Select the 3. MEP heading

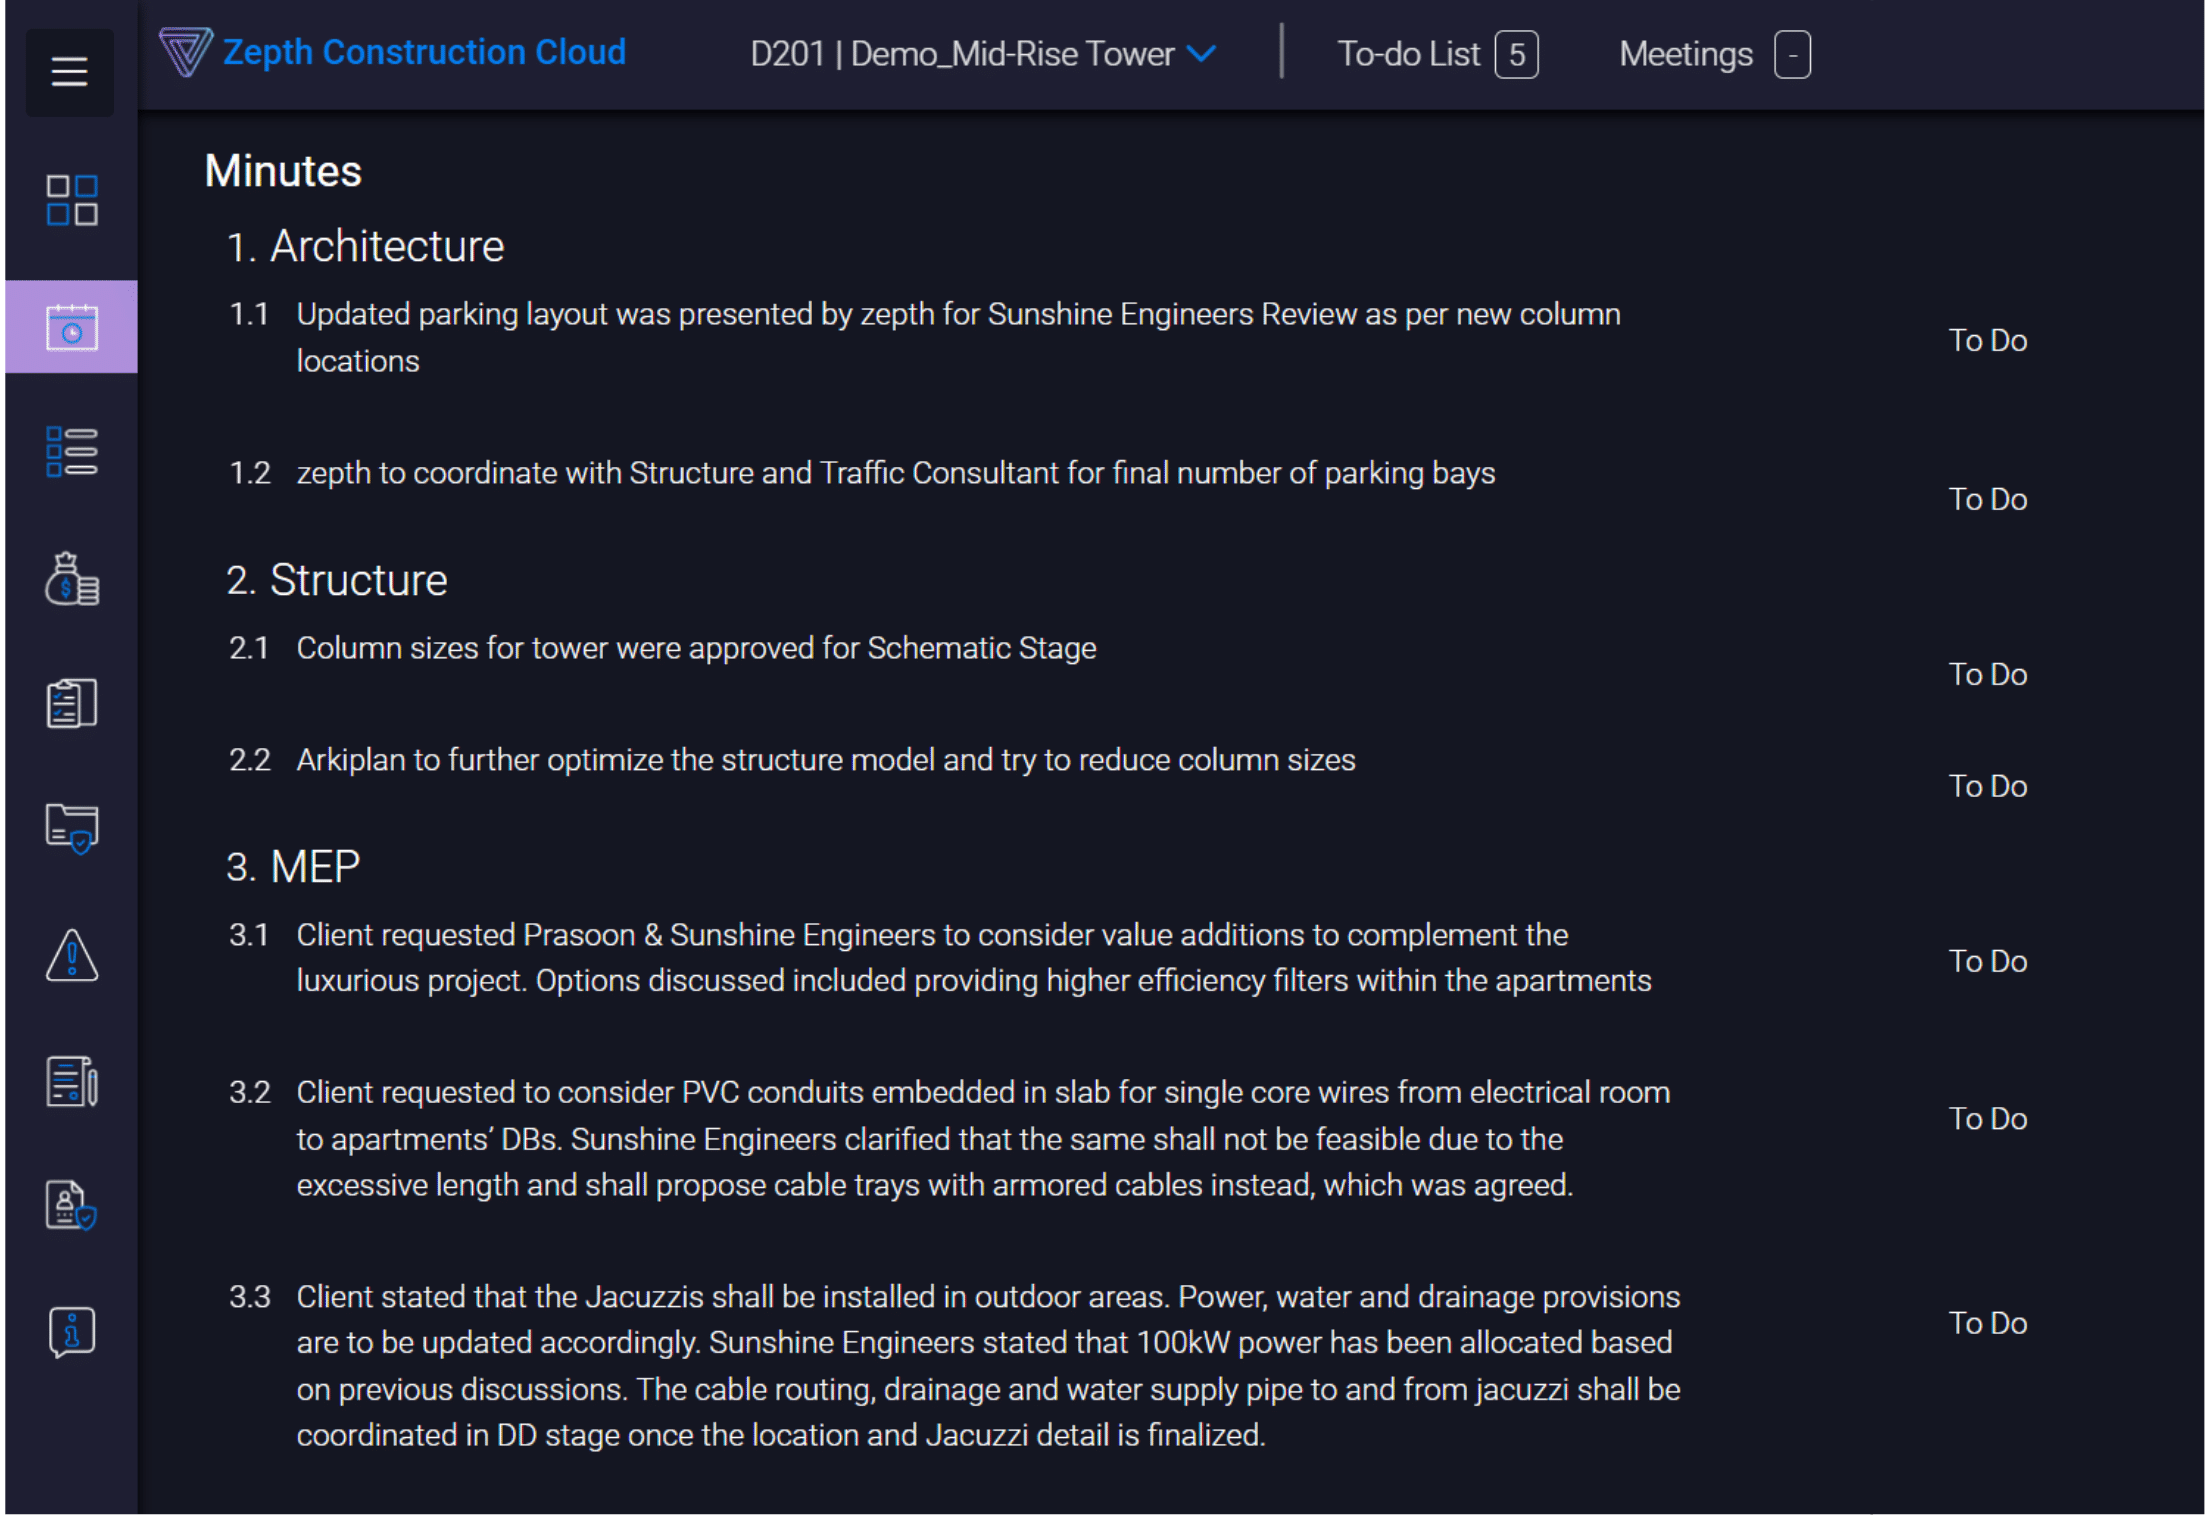(293, 867)
